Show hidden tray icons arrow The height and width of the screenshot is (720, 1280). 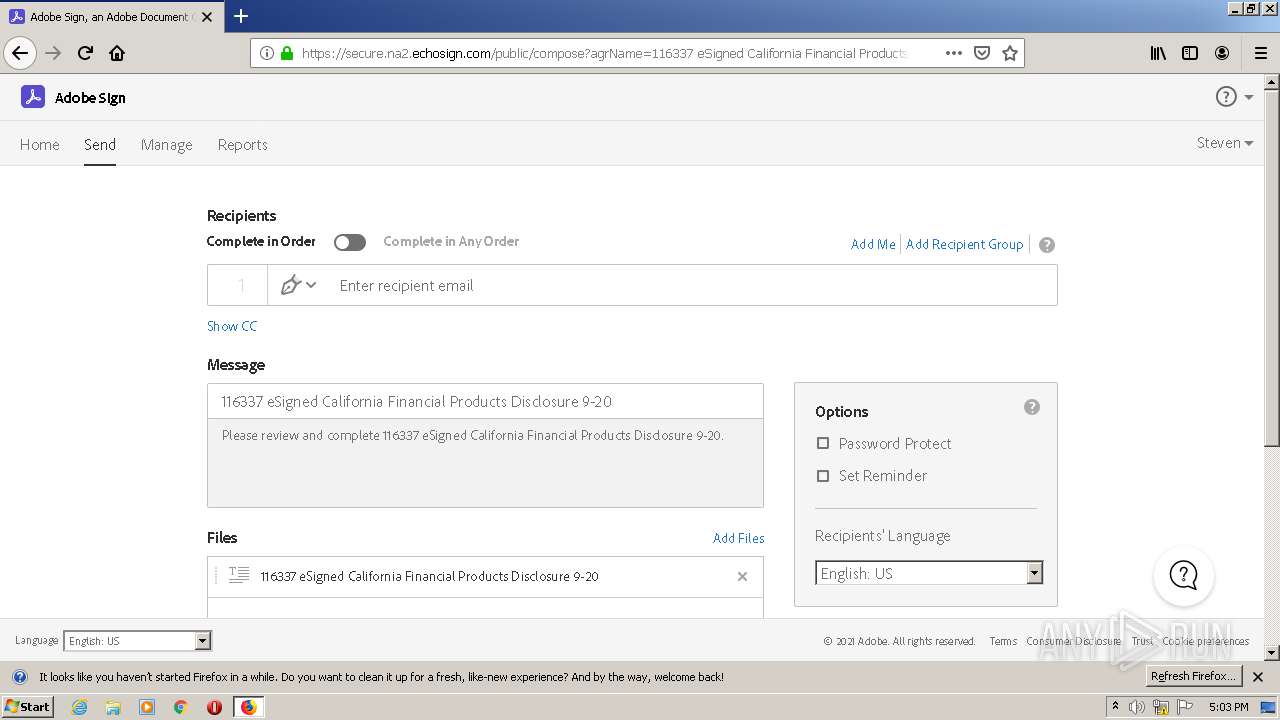(x=1115, y=707)
